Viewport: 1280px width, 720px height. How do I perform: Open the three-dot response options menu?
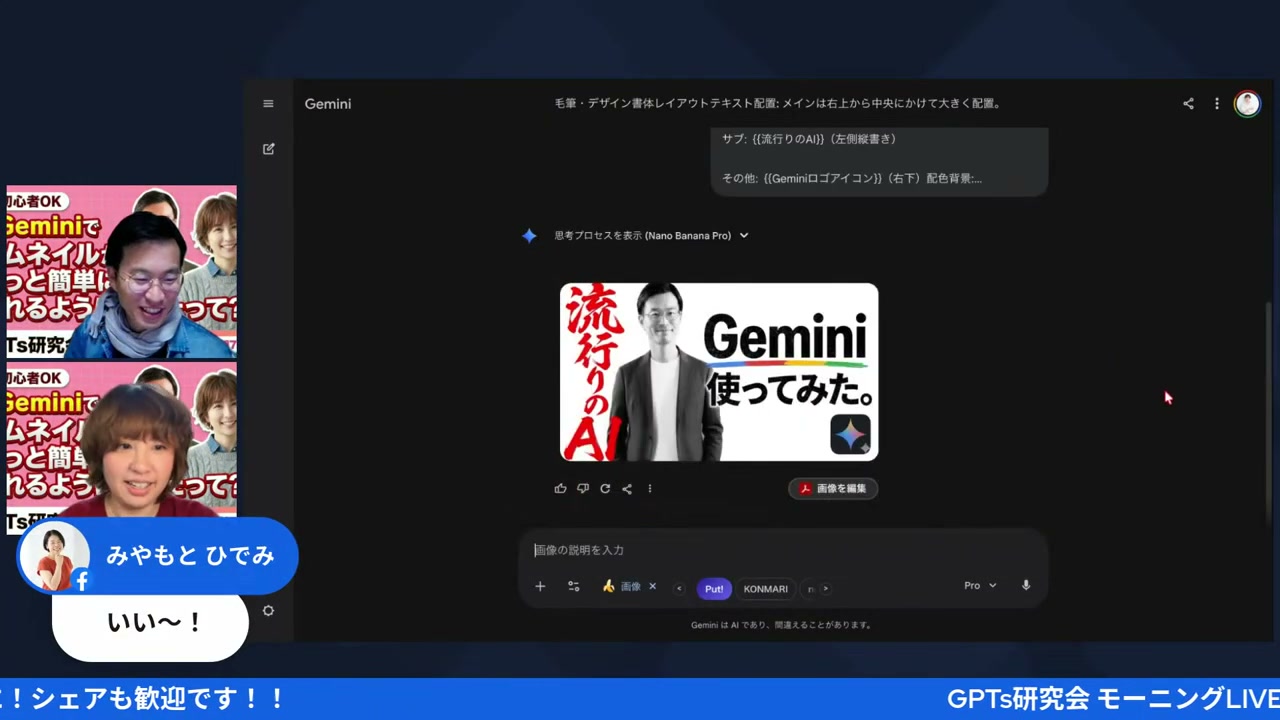tap(650, 488)
